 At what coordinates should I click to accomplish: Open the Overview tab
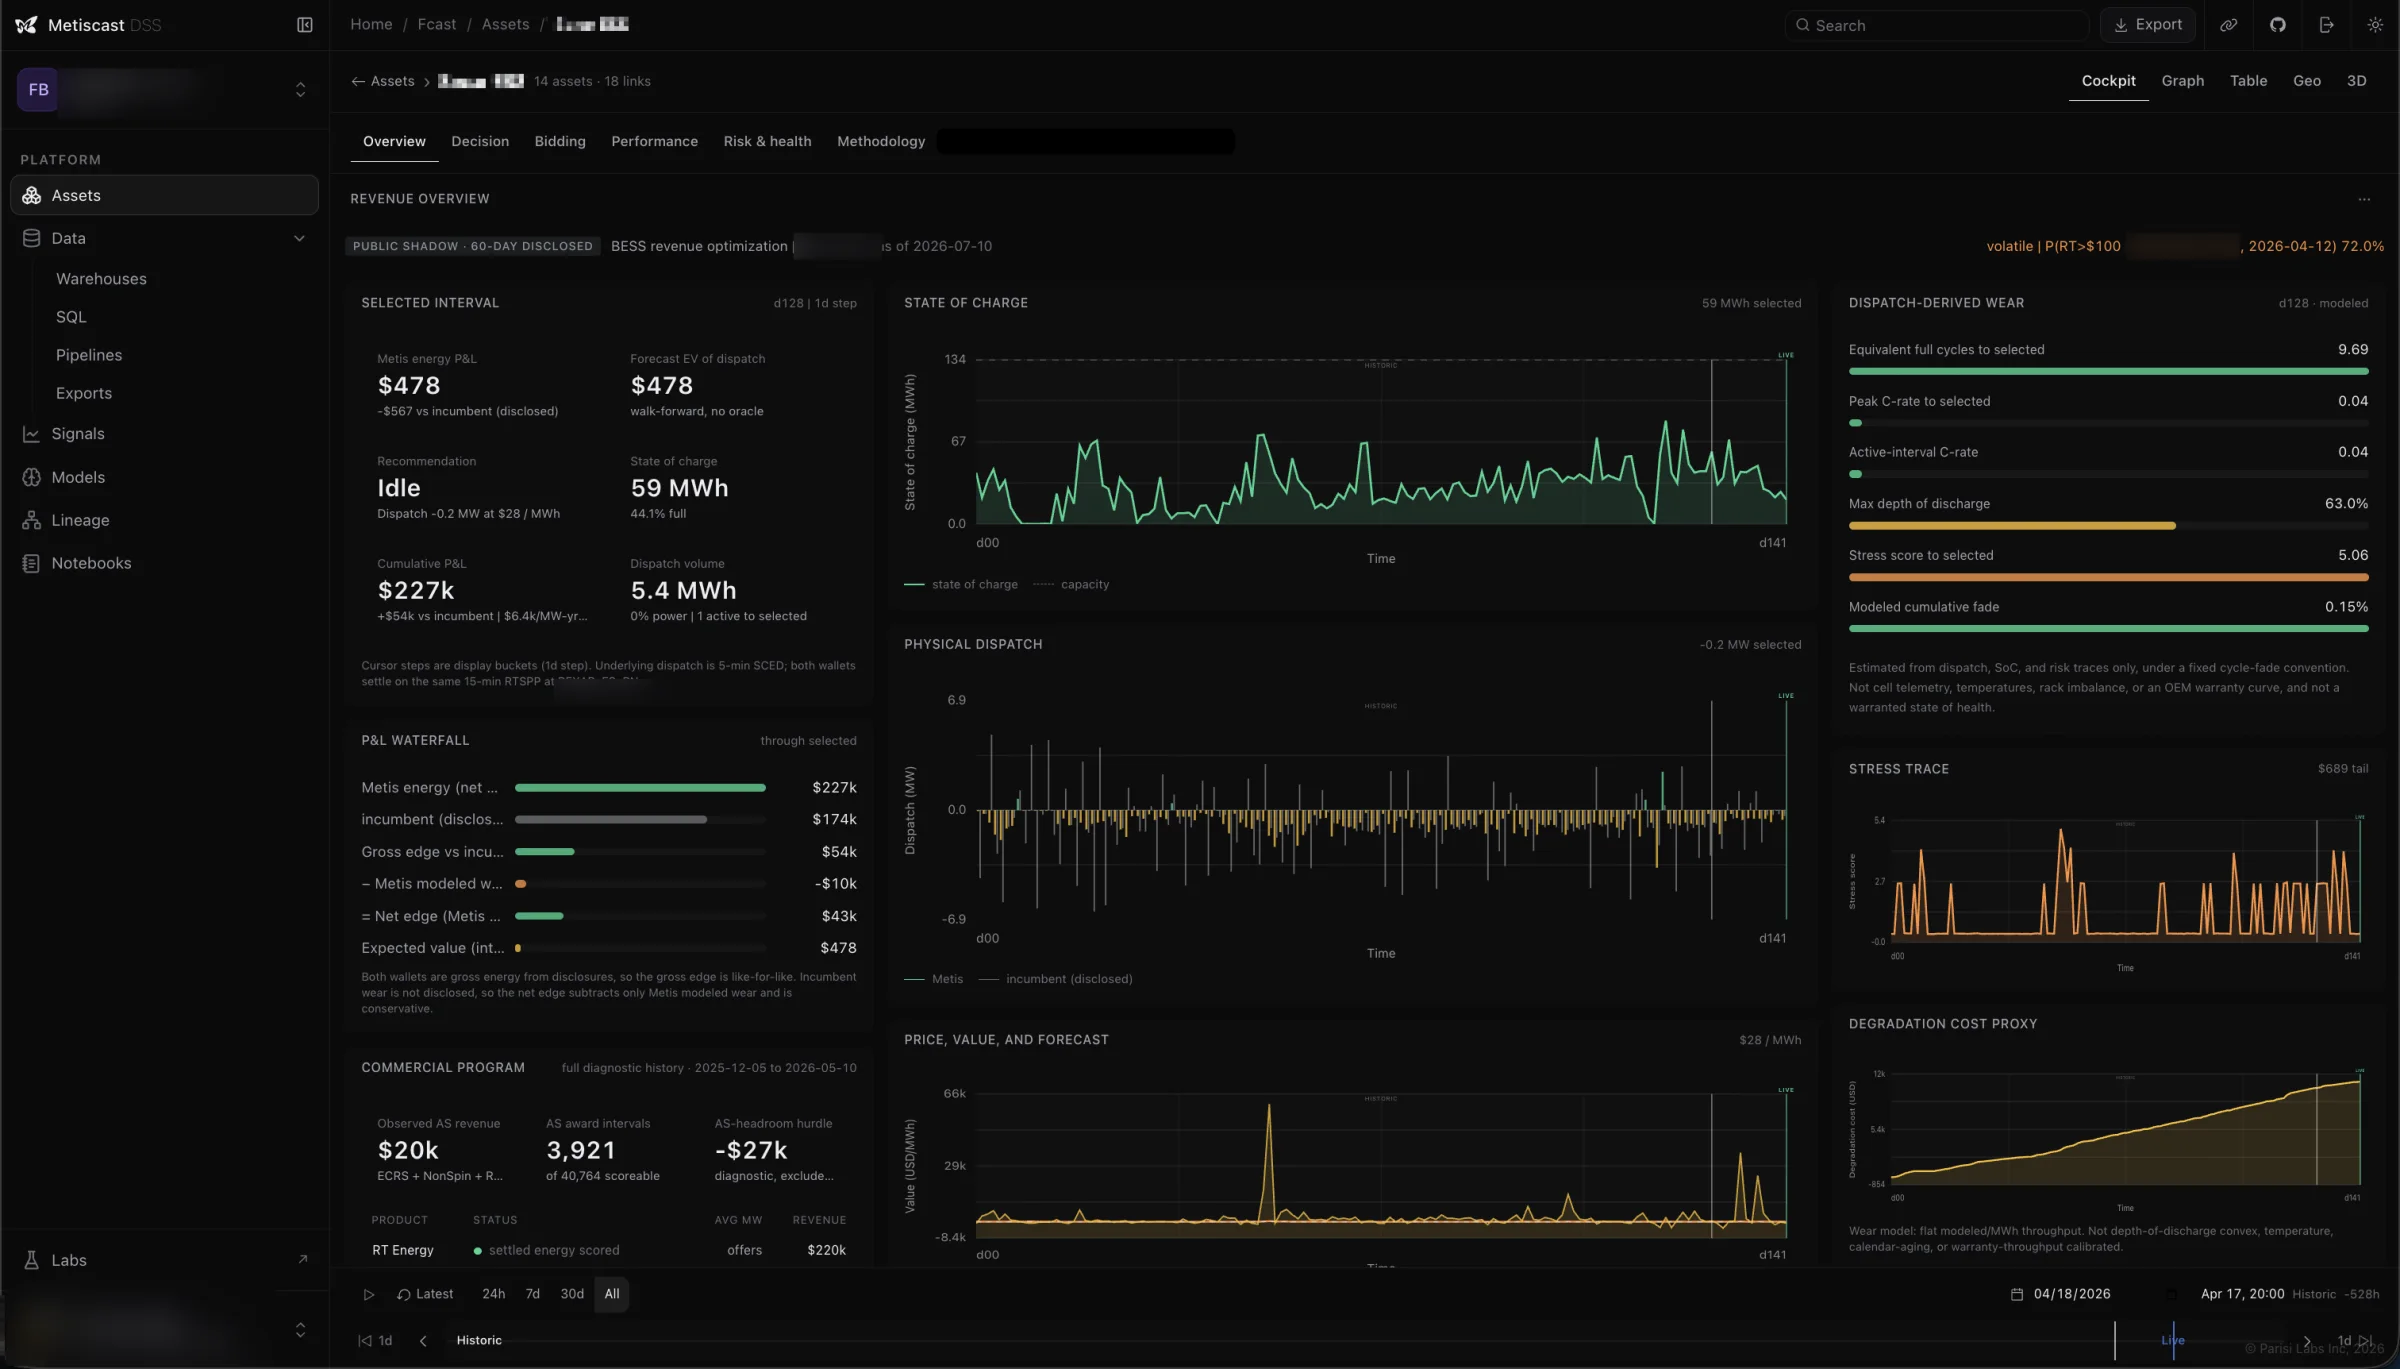[x=394, y=141]
